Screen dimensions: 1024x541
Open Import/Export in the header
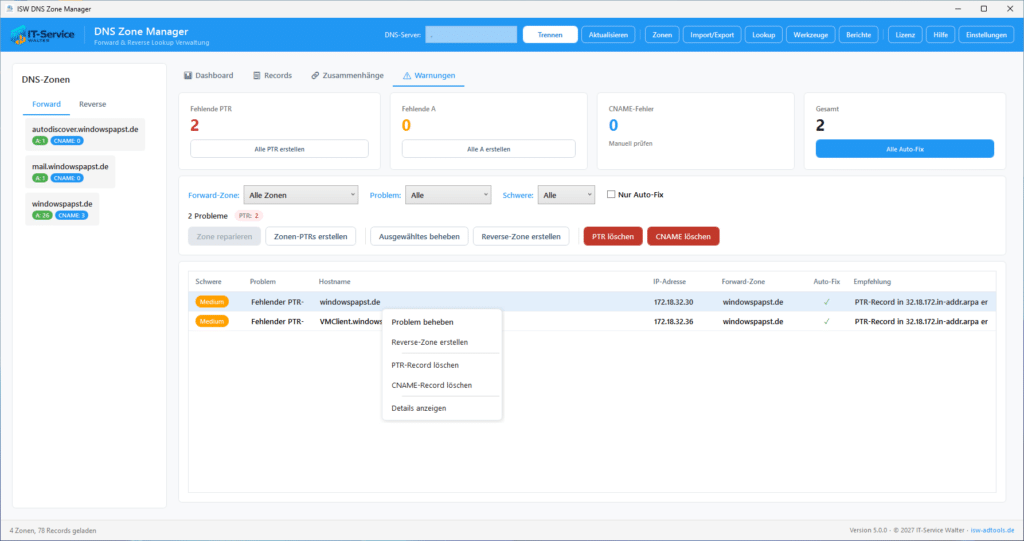pos(712,35)
